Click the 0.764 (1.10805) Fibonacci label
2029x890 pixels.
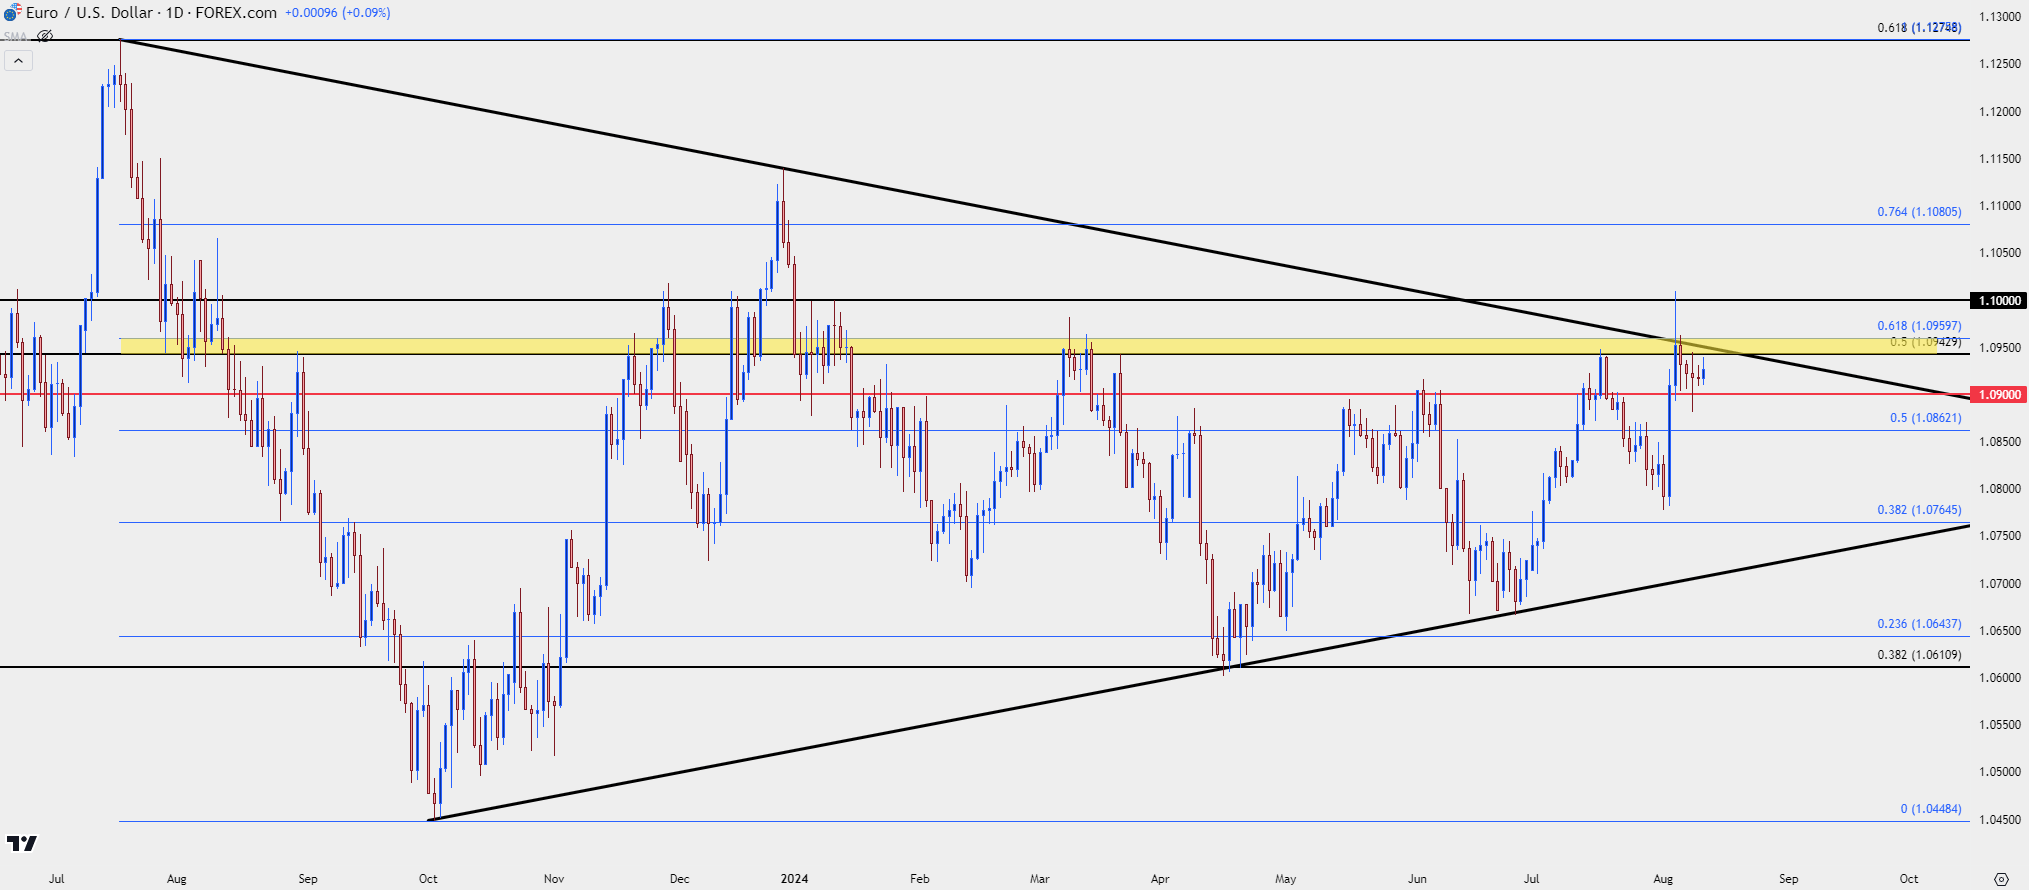point(1919,212)
